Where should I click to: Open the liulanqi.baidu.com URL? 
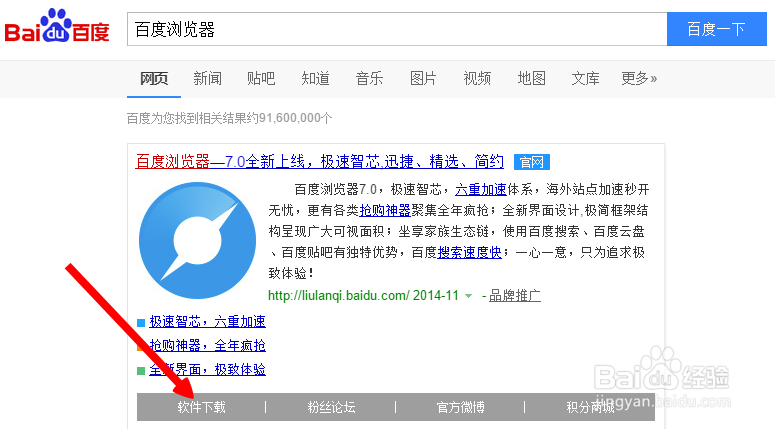(339, 296)
